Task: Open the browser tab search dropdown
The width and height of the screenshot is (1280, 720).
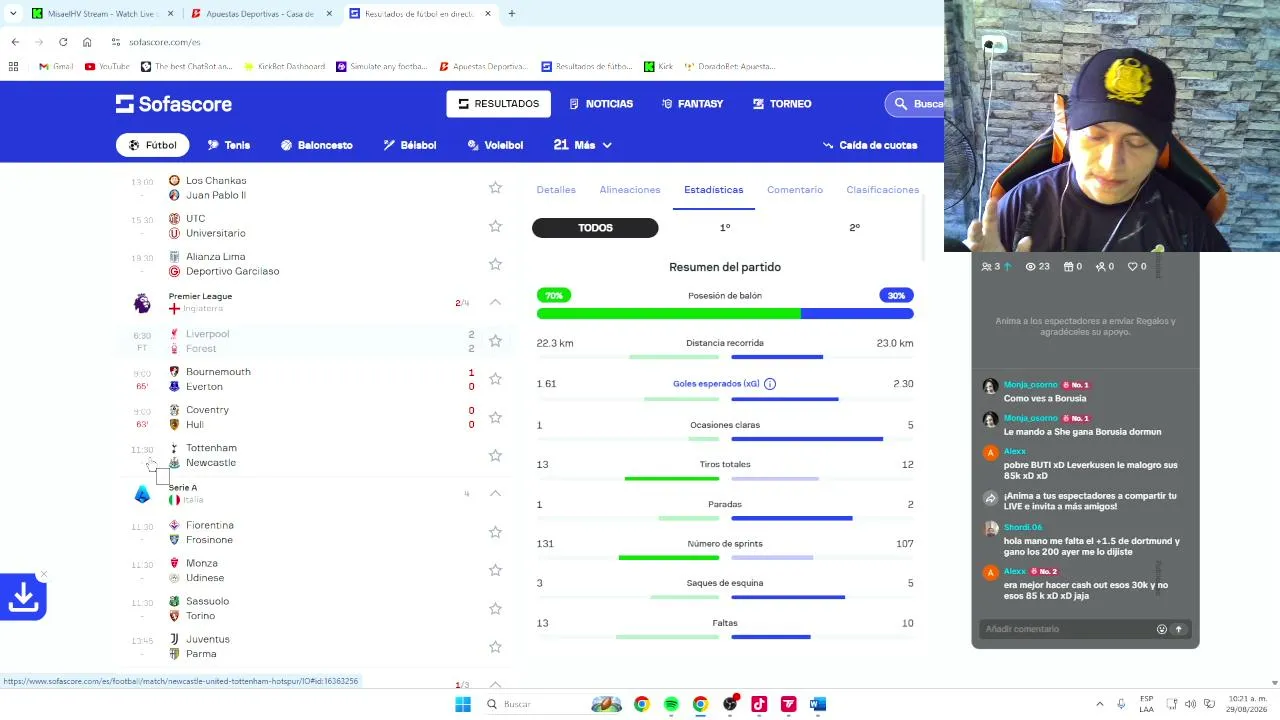Action: [x=13, y=14]
